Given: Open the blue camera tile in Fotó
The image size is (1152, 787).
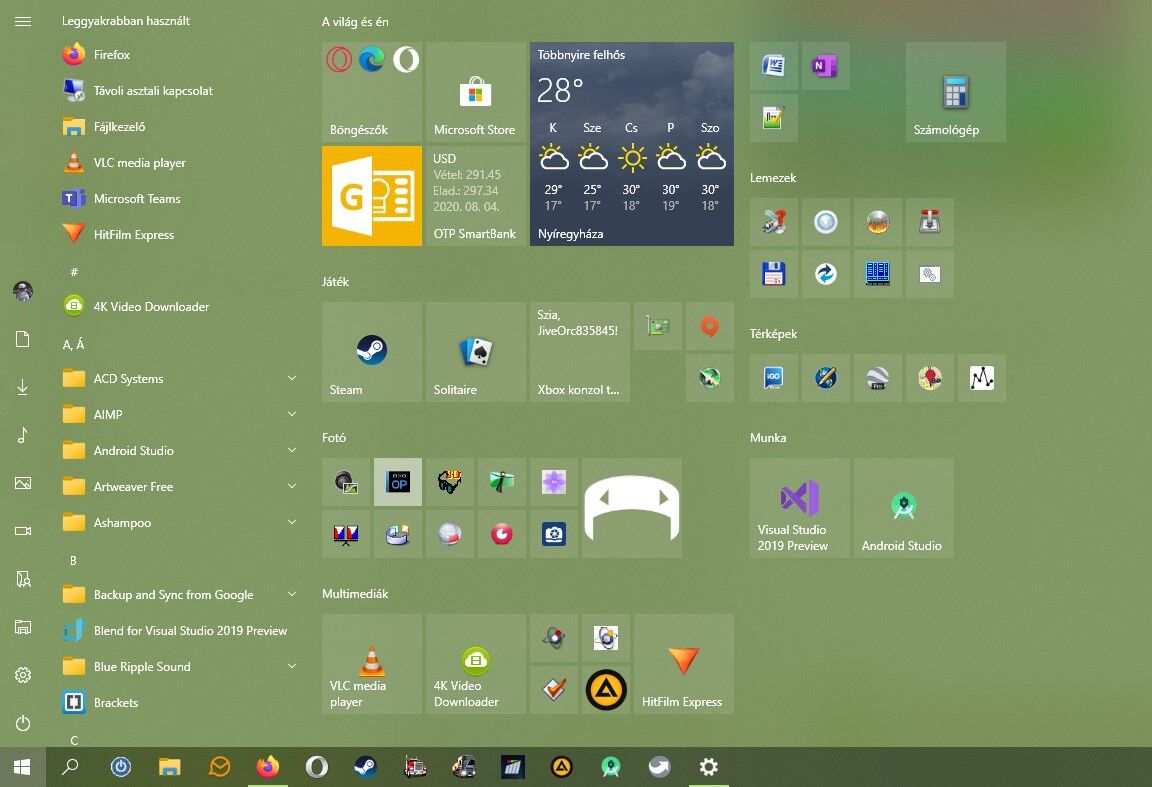Looking at the screenshot, I should (x=554, y=533).
